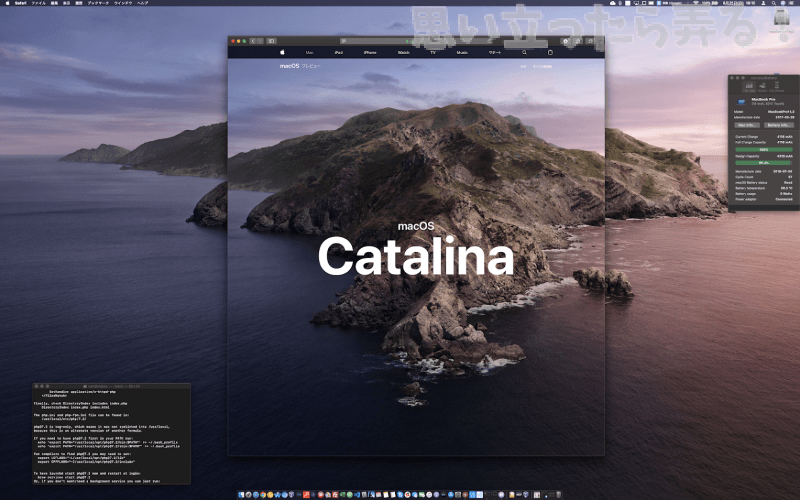Screen dimensions: 800x500
Task: Open the Watch section on Apple site
Action: pos(404,53)
